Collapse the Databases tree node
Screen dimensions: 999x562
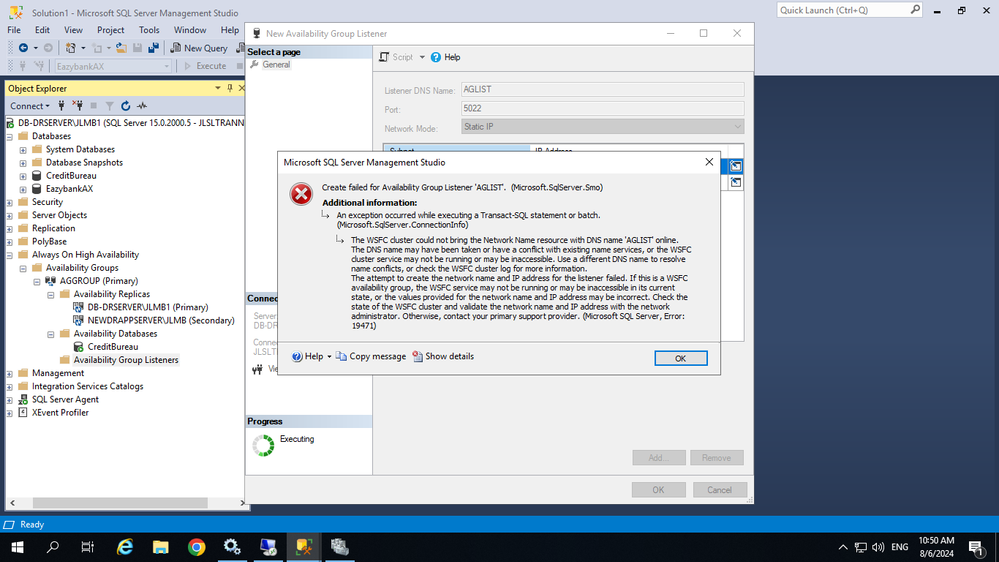click(x=10, y=136)
